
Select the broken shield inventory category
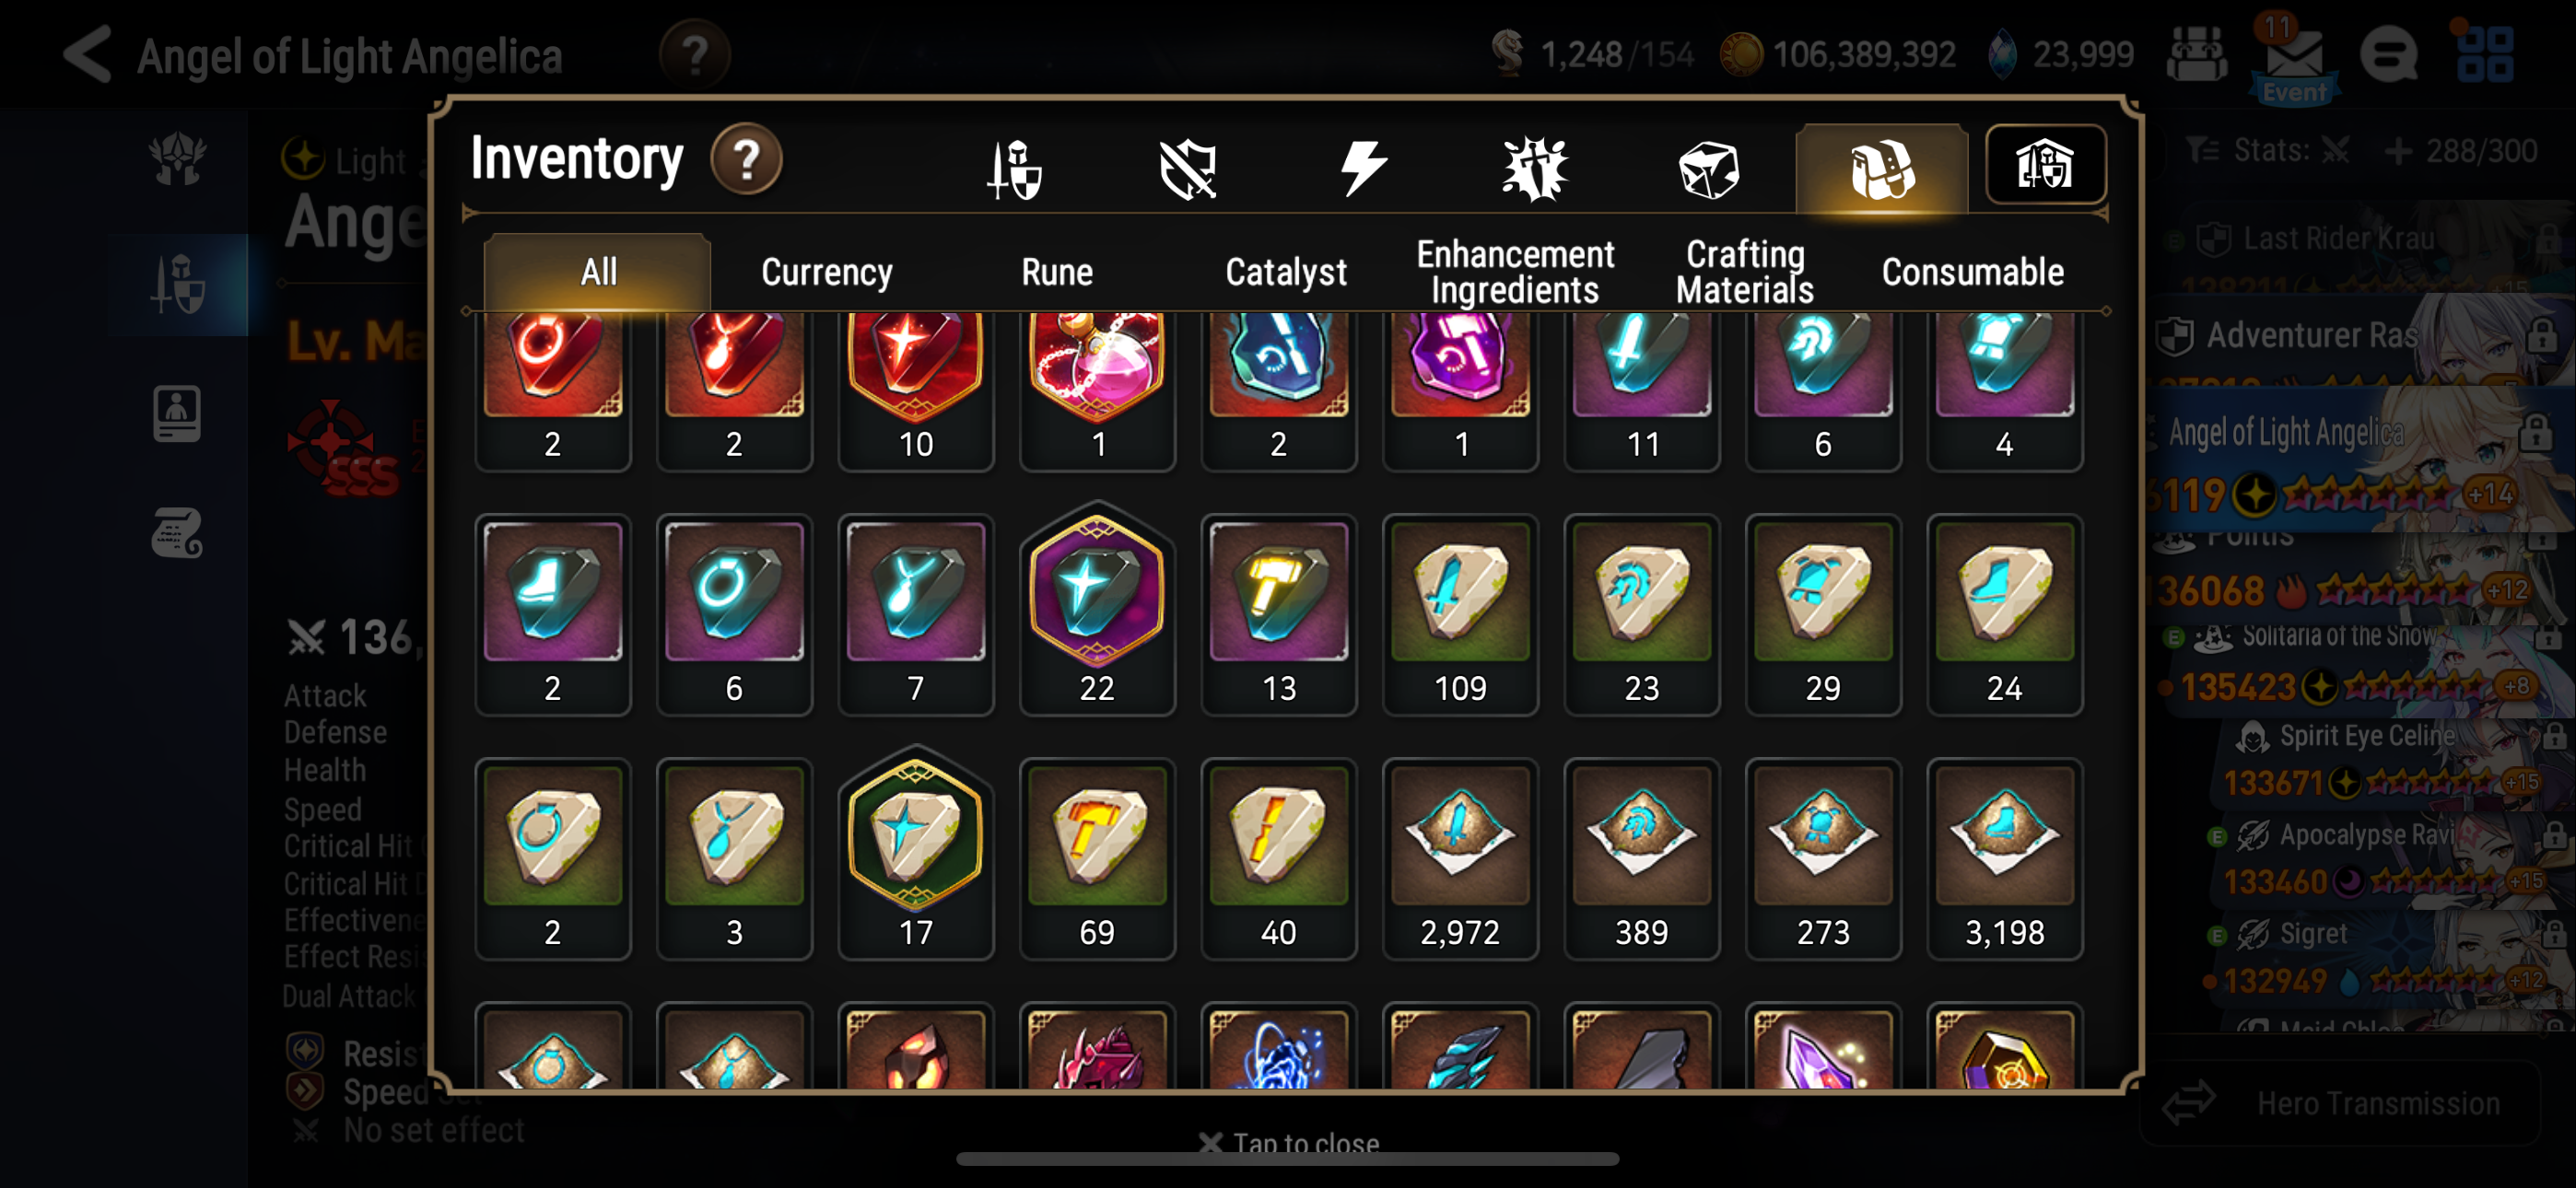pos(1188,168)
